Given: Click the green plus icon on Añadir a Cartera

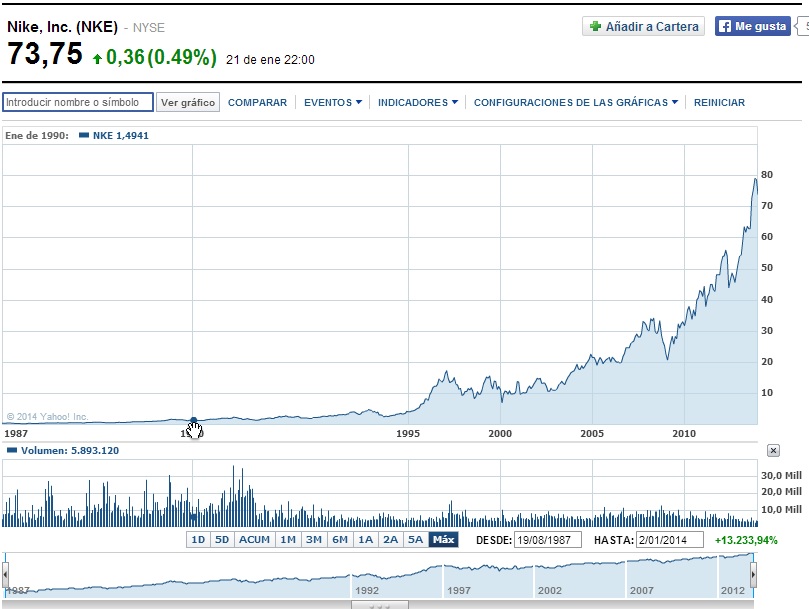Looking at the screenshot, I should point(595,26).
